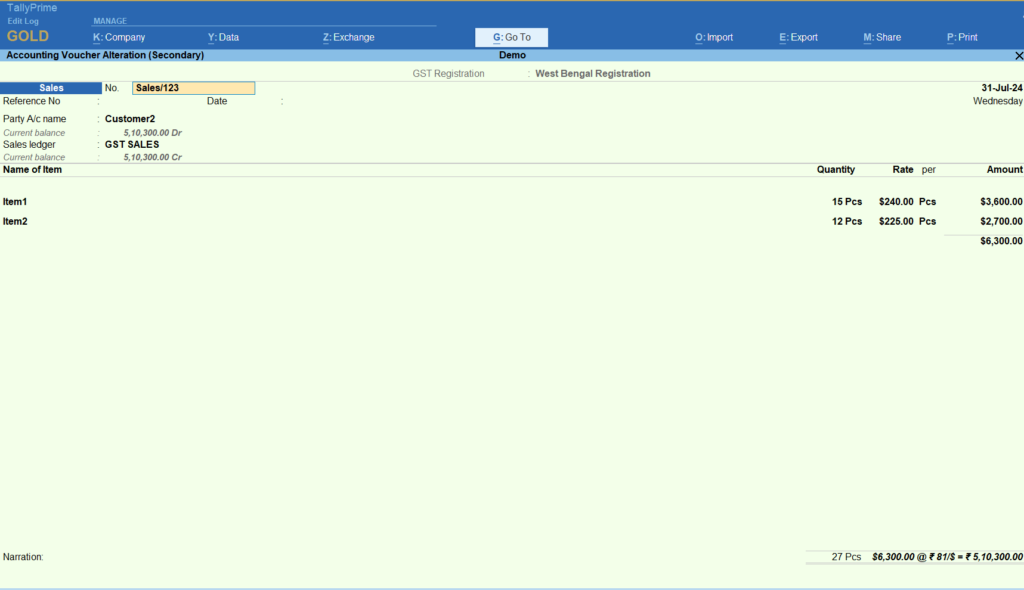Open the Y: Data menu
Screen dimensions: 1024x590
pos(221,36)
